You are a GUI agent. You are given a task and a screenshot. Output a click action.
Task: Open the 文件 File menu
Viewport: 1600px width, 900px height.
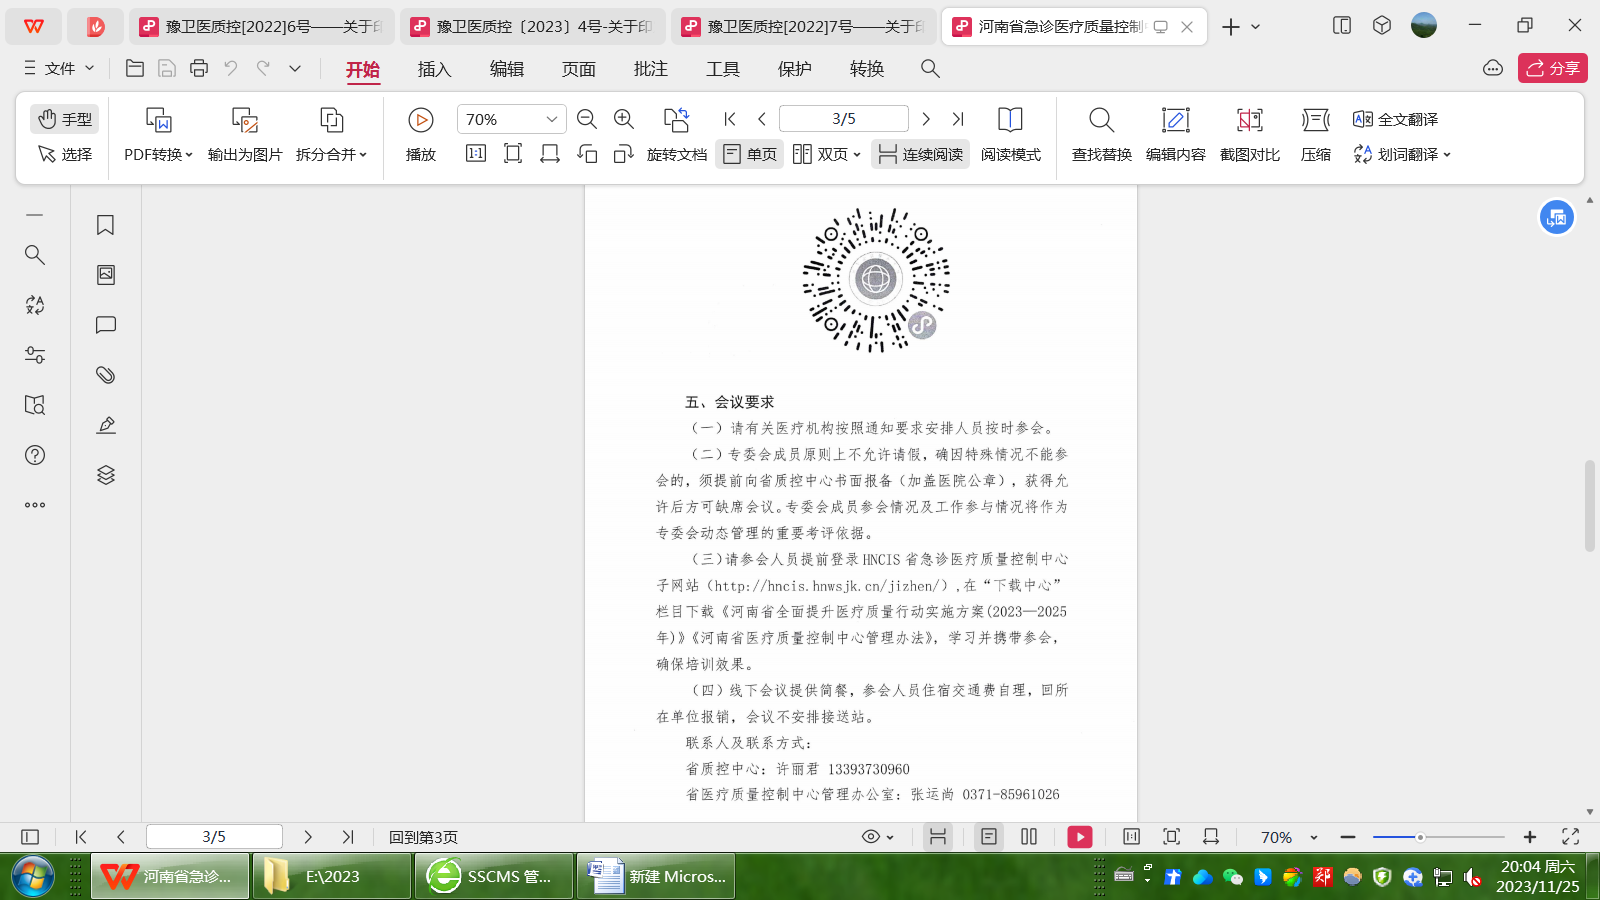[x=59, y=68]
